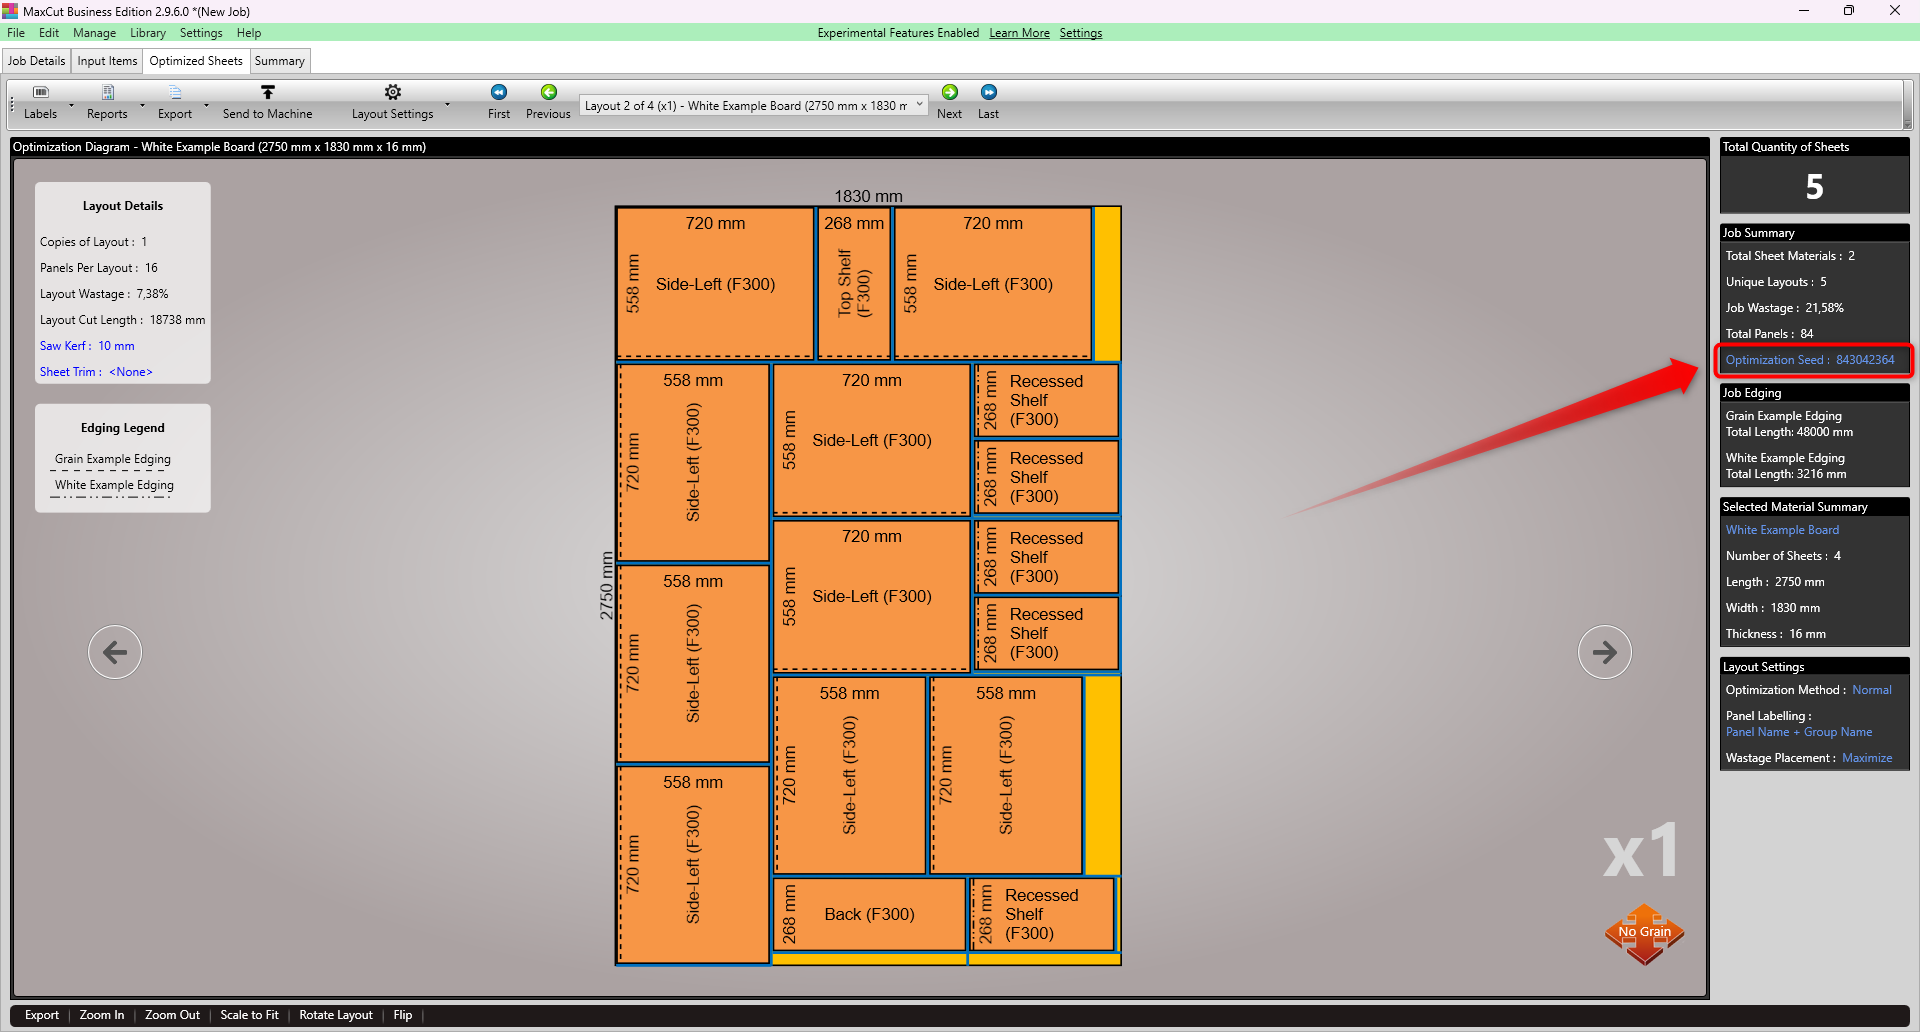Click Flip in the bottom bar

(403, 1015)
